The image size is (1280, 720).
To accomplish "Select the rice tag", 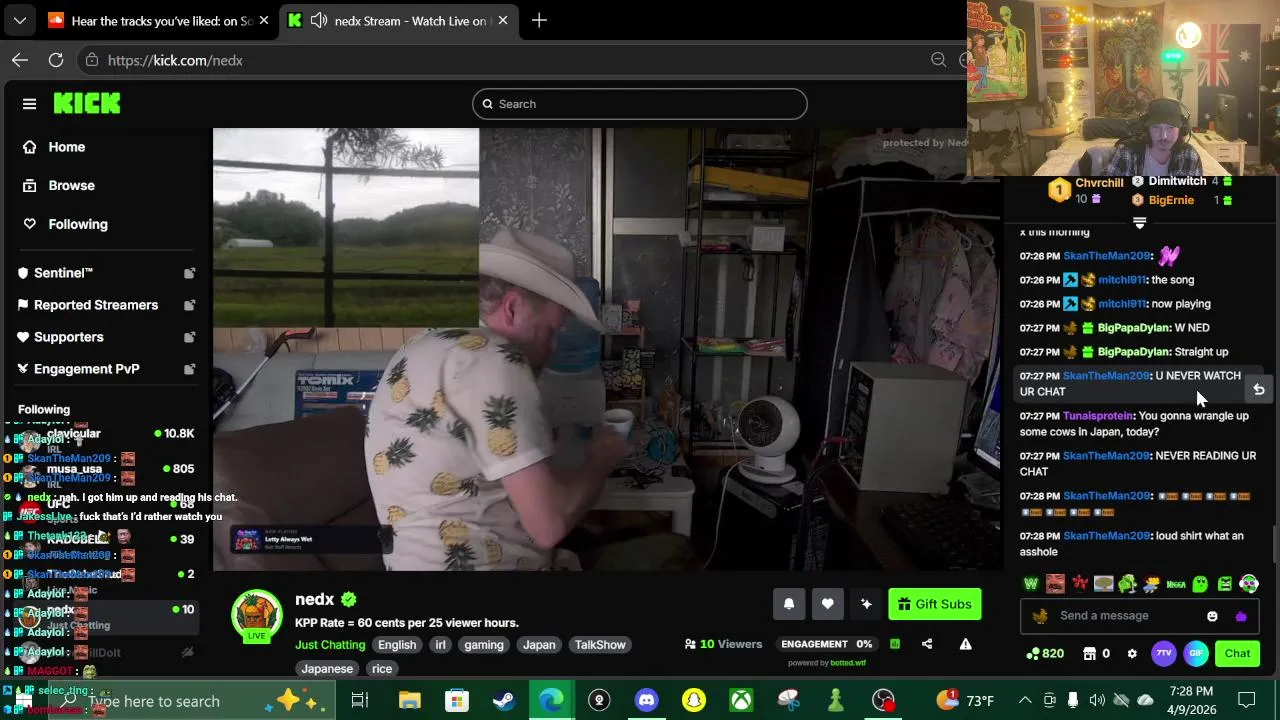I will (x=382, y=669).
